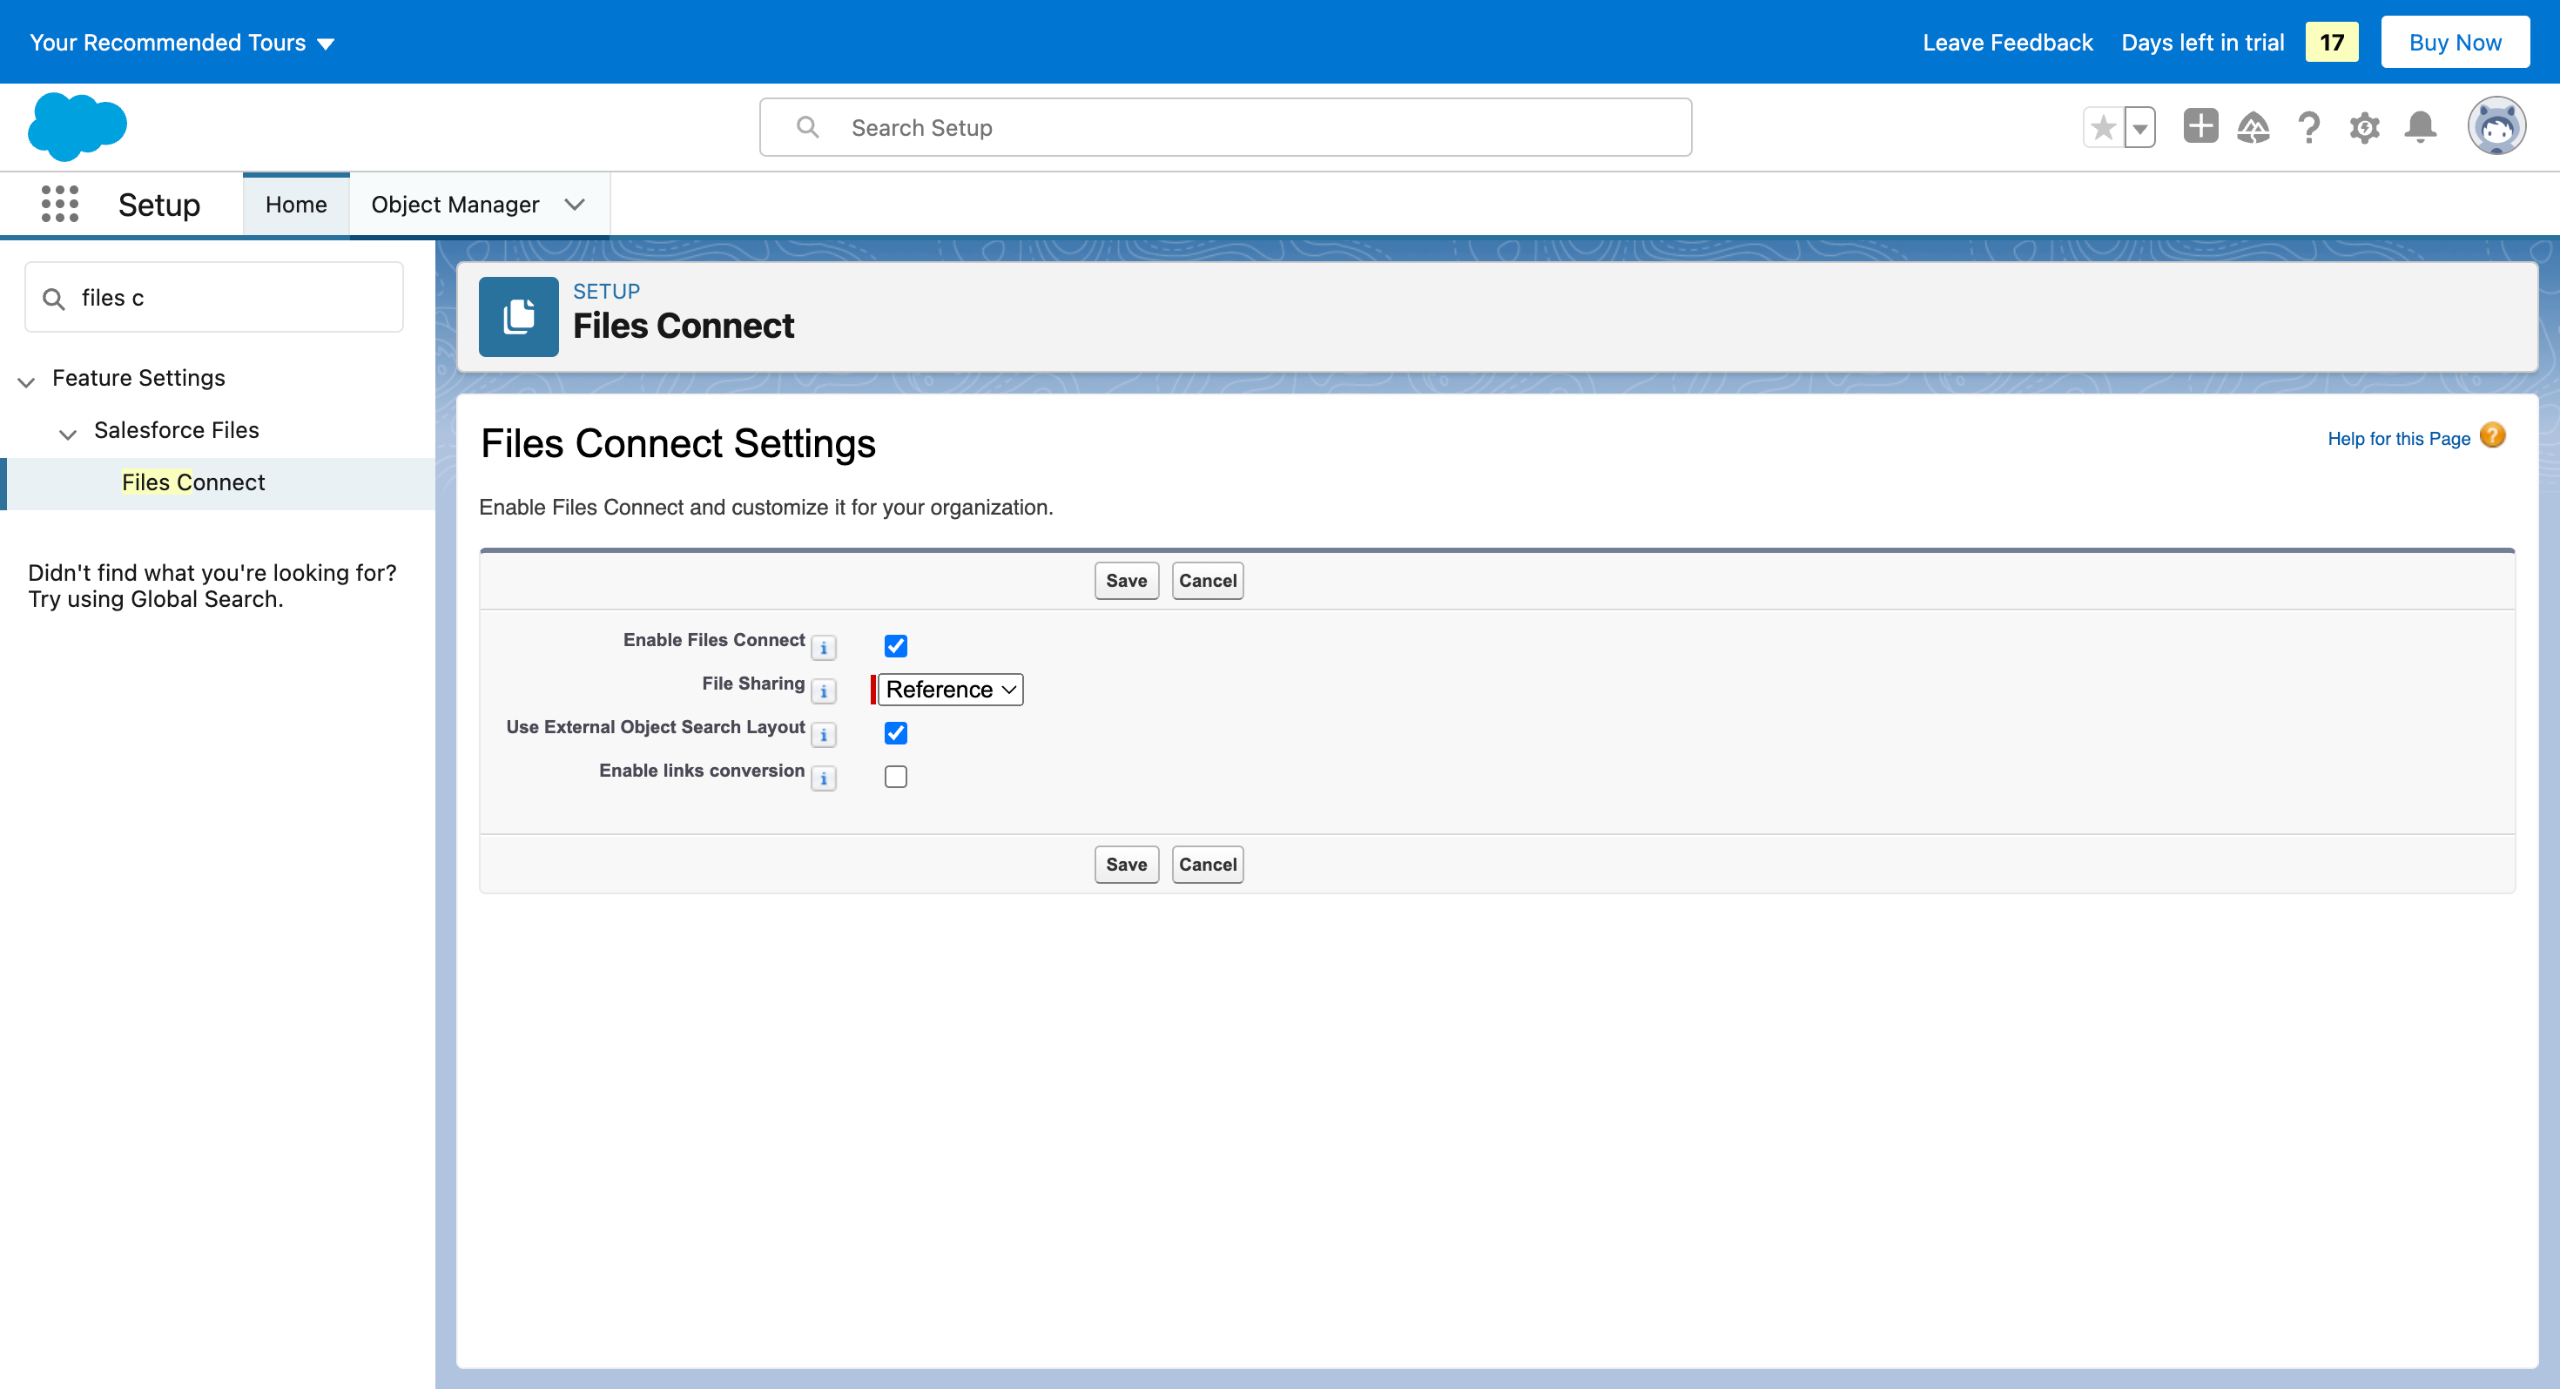The height and width of the screenshot is (1389, 2560).
Task: Click the trial days left badge 17
Action: (x=2331, y=42)
